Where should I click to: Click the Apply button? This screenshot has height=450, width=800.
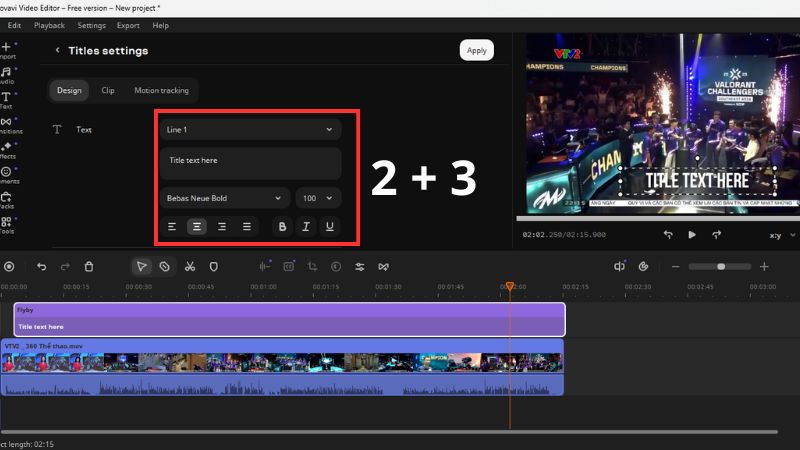(x=477, y=50)
